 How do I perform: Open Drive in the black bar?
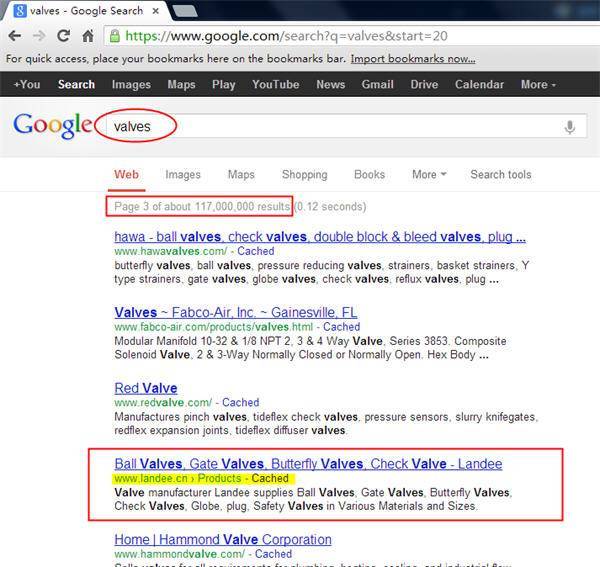click(424, 84)
